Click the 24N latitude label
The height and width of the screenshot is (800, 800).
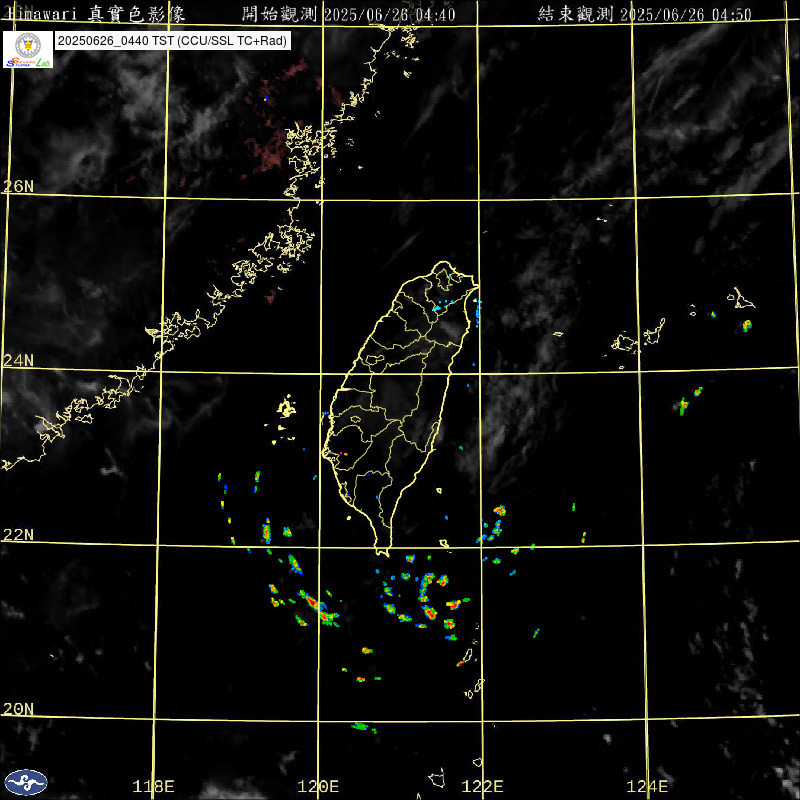click(18, 361)
